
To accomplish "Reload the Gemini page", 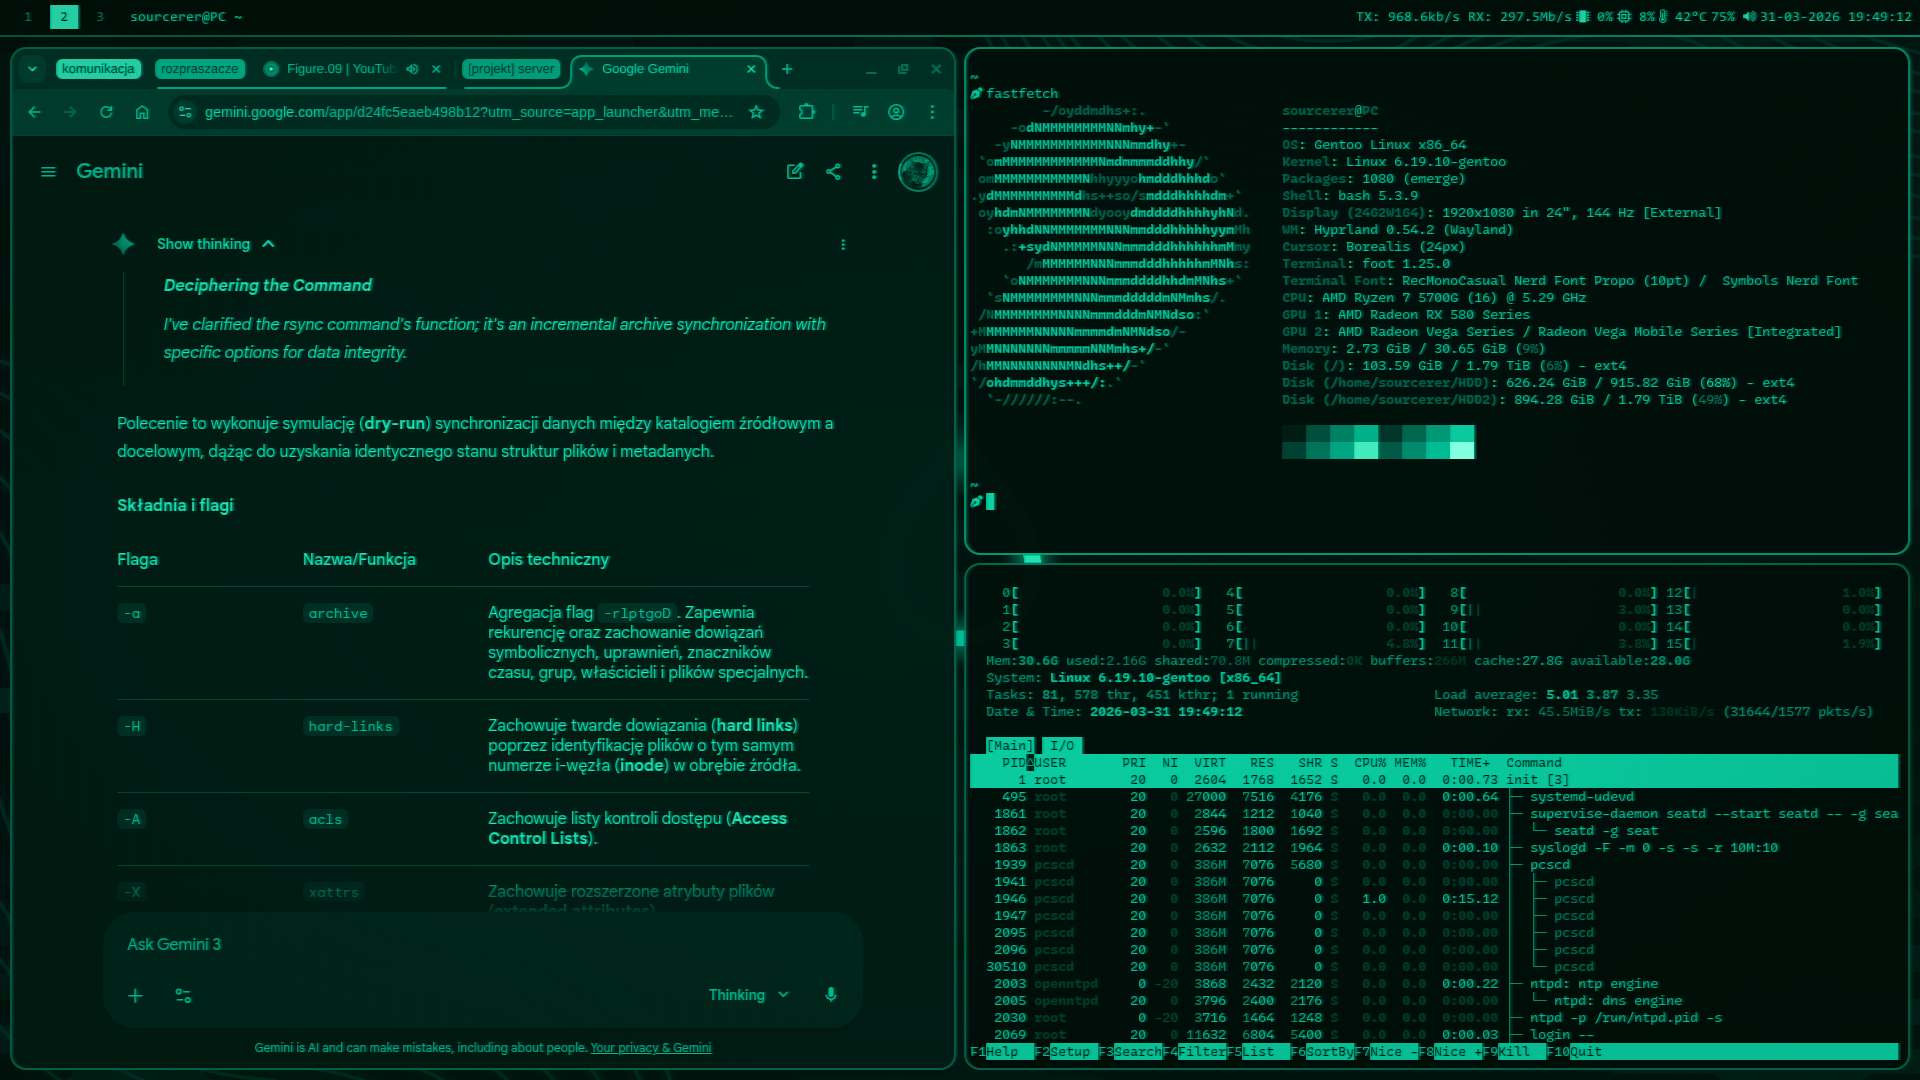I will [x=106, y=112].
